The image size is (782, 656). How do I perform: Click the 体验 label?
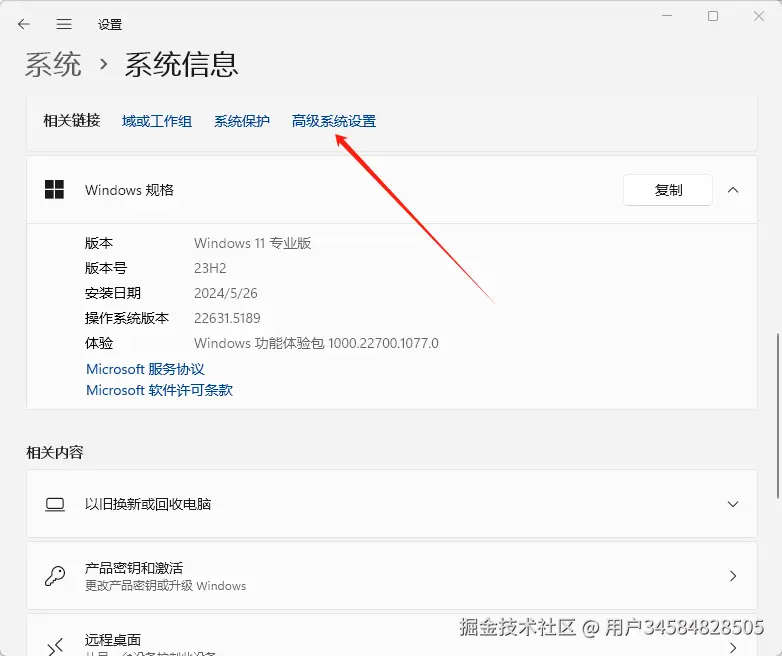pos(99,343)
